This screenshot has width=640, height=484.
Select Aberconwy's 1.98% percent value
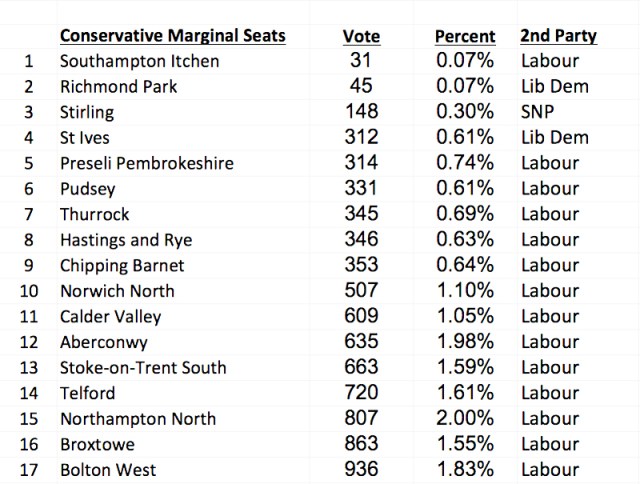tap(465, 342)
